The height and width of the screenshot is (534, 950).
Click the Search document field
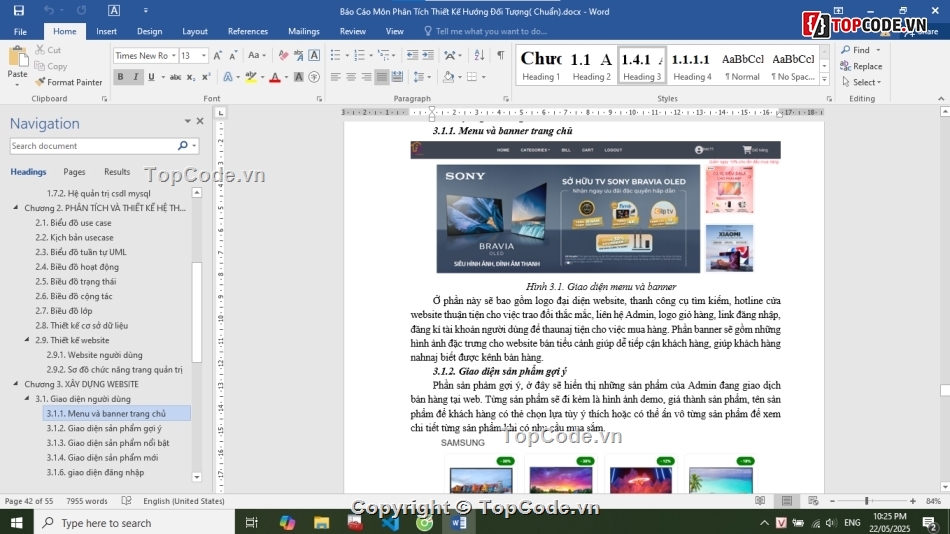point(92,145)
